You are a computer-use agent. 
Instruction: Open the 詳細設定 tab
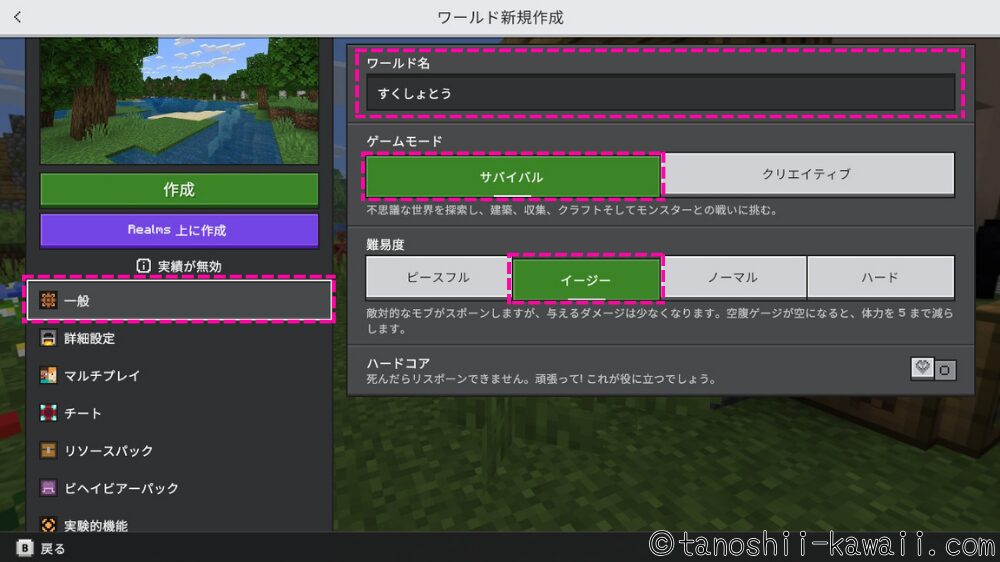tap(179, 338)
